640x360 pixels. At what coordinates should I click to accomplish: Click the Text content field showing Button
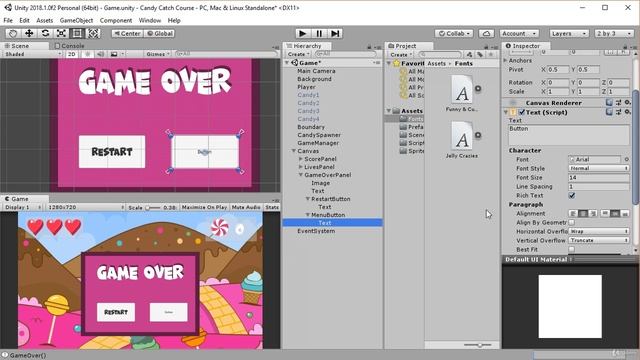tap(569, 135)
